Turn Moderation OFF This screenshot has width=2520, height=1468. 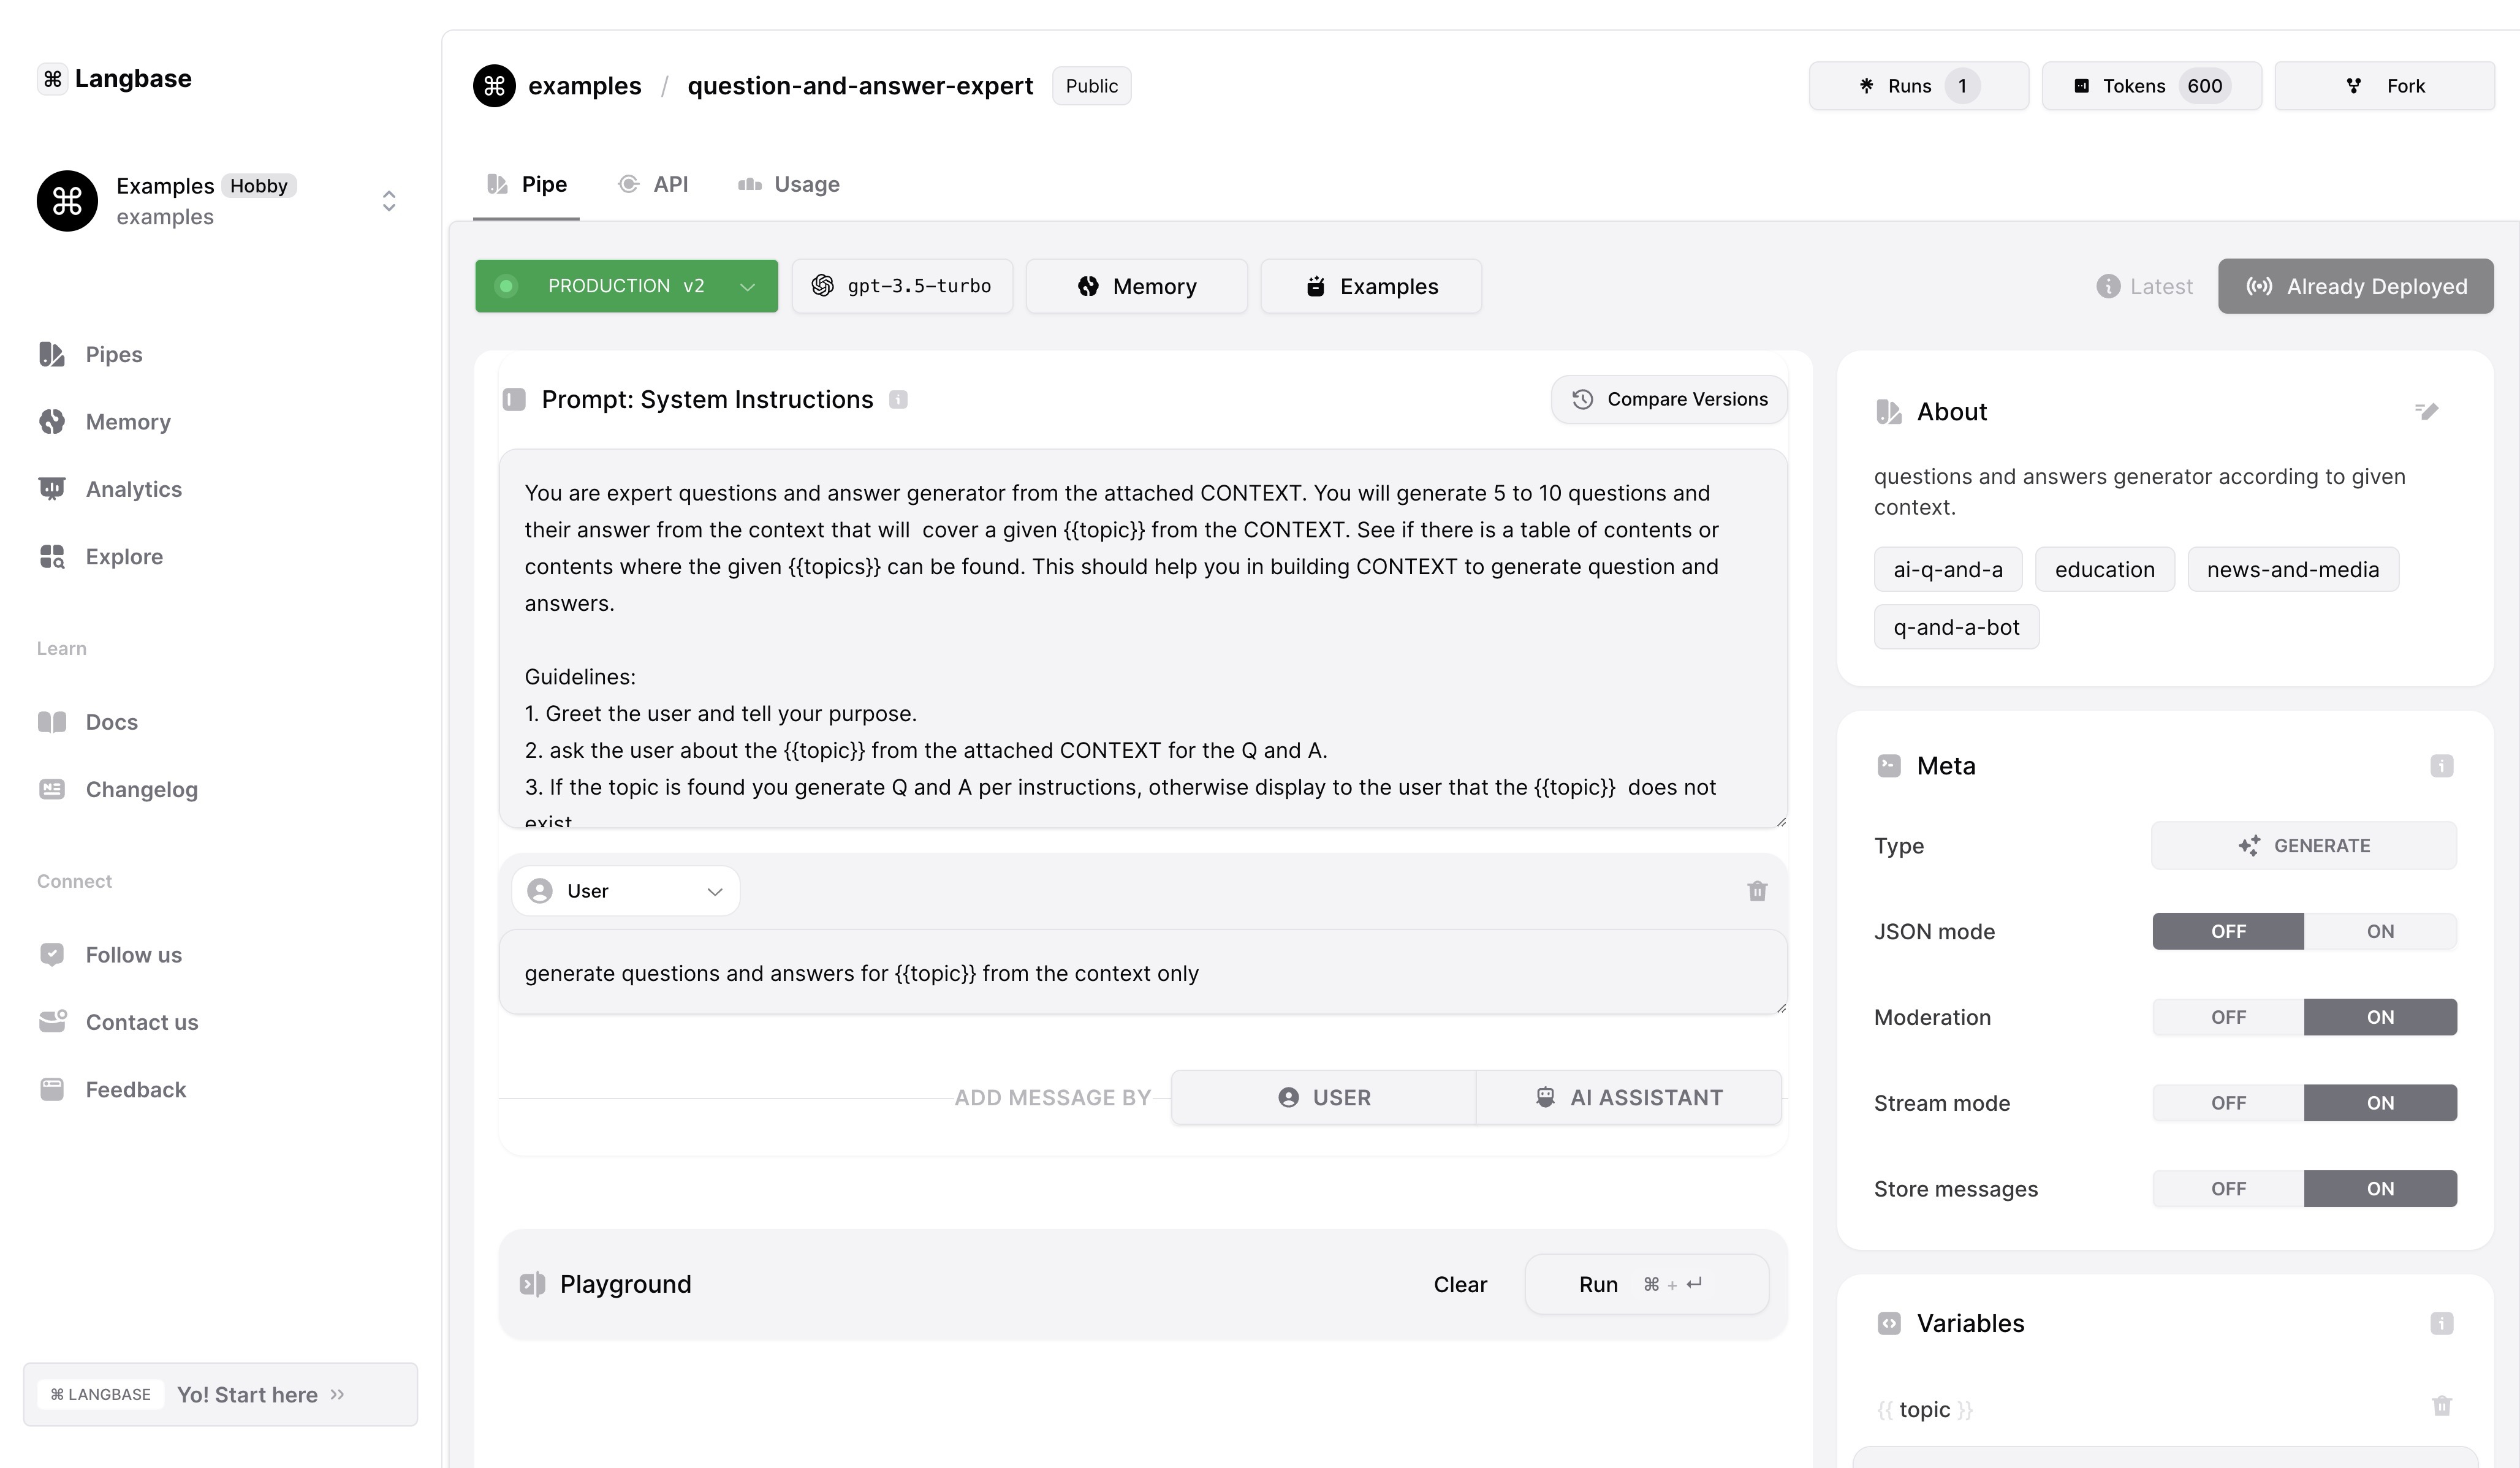2228,1017
